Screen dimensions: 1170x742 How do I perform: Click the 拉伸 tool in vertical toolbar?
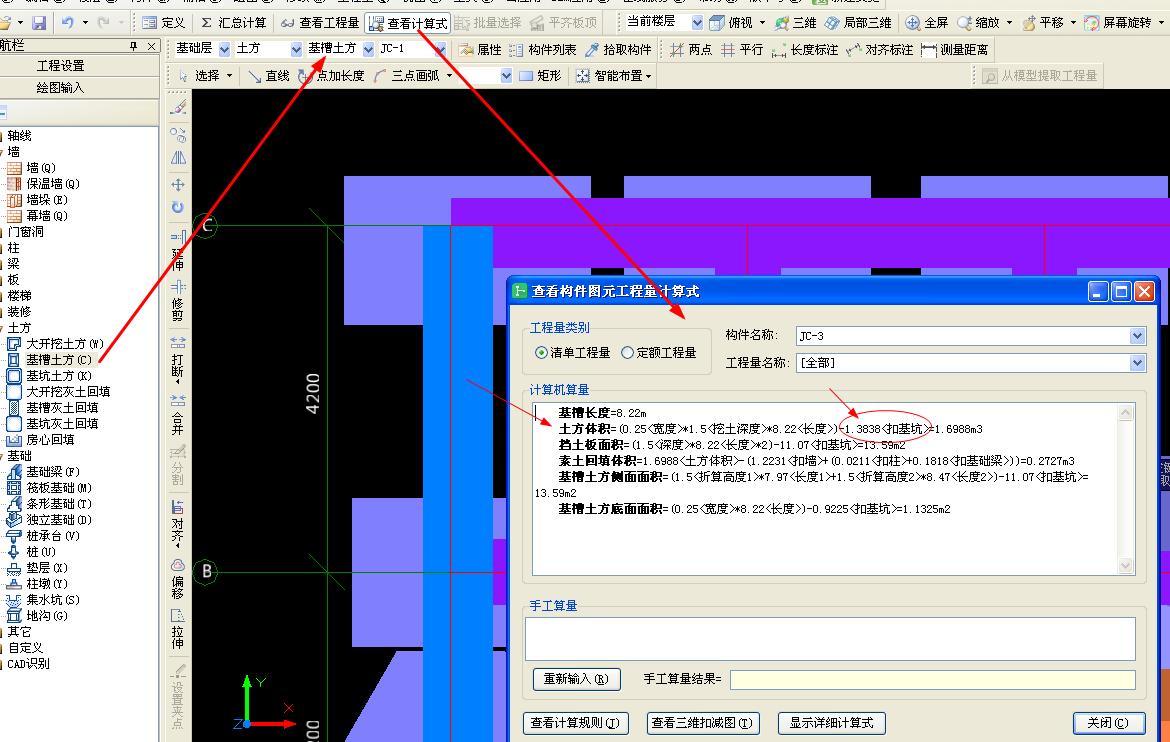click(178, 629)
